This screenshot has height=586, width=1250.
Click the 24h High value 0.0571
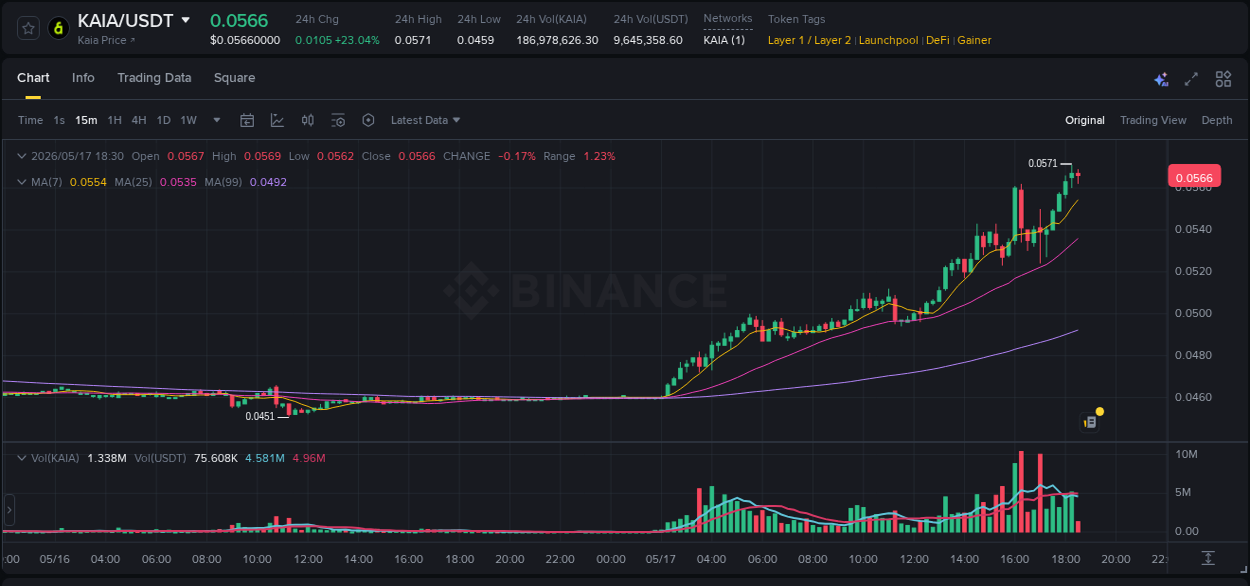tap(412, 40)
